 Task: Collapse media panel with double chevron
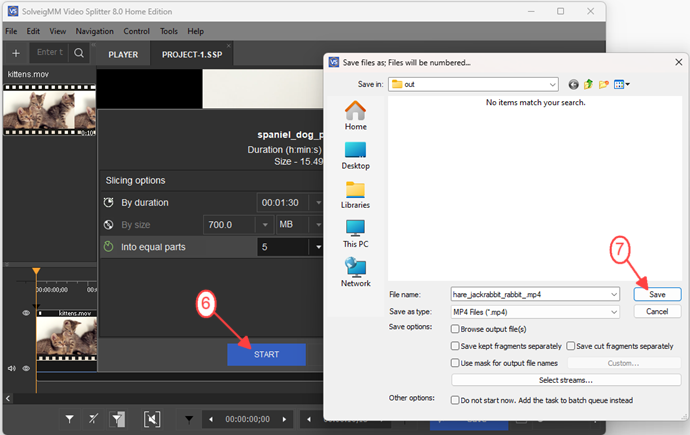point(93,45)
